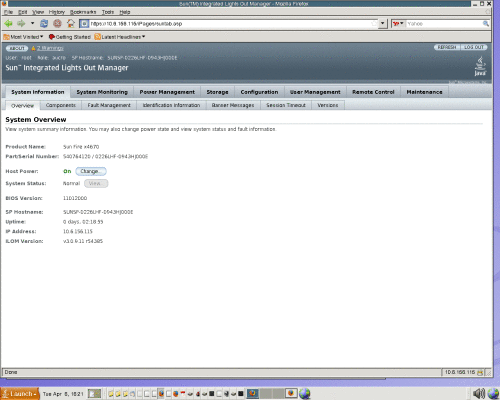The image size is (500, 400).
Task: Open the Getting Started bookmark
Action: 70,37
